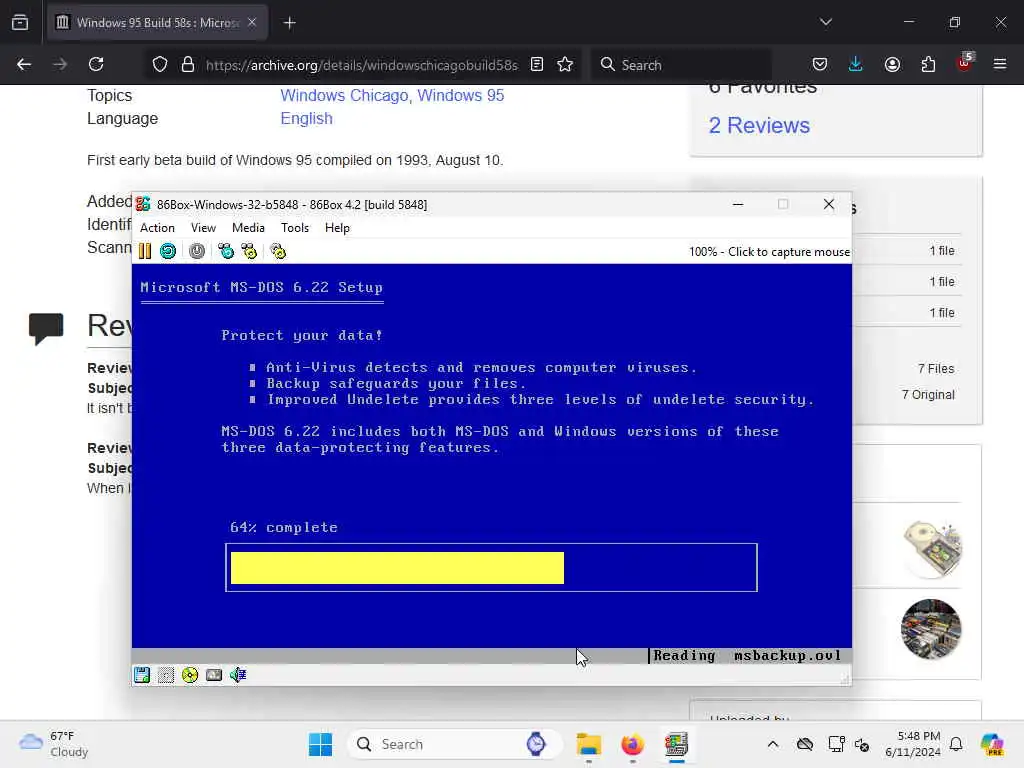Click the Windows Start button
The image size is (1024, 768).
pyautogui.click(x=321, y=744)
